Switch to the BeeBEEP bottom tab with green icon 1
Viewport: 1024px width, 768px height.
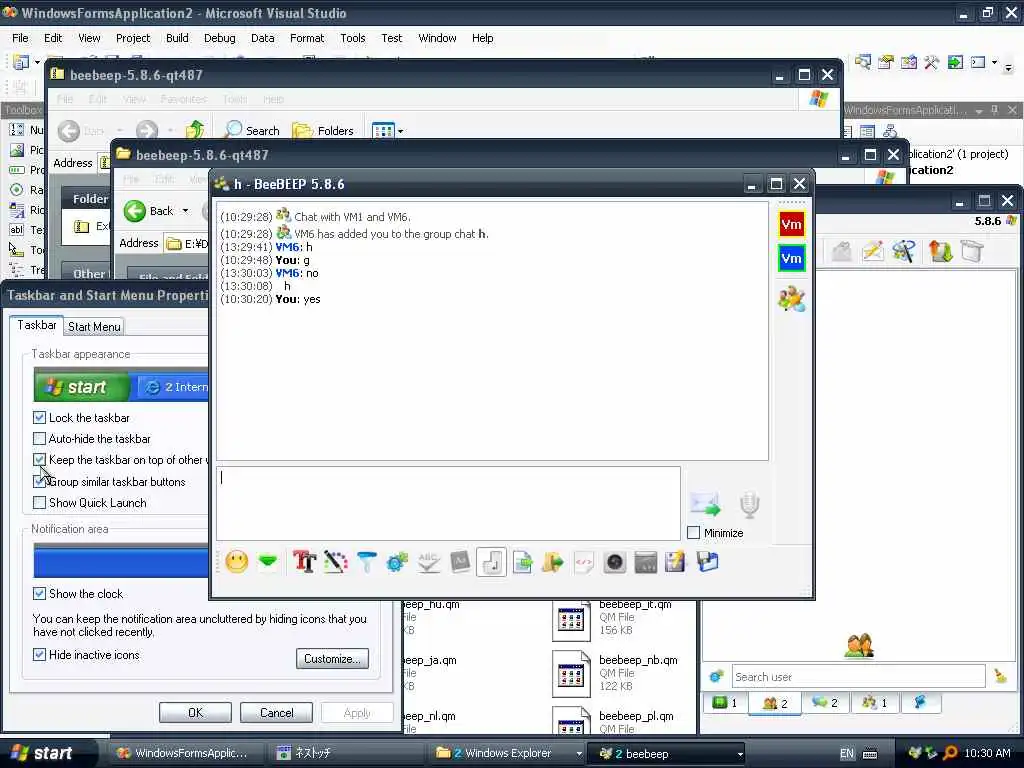coord(724,703)
